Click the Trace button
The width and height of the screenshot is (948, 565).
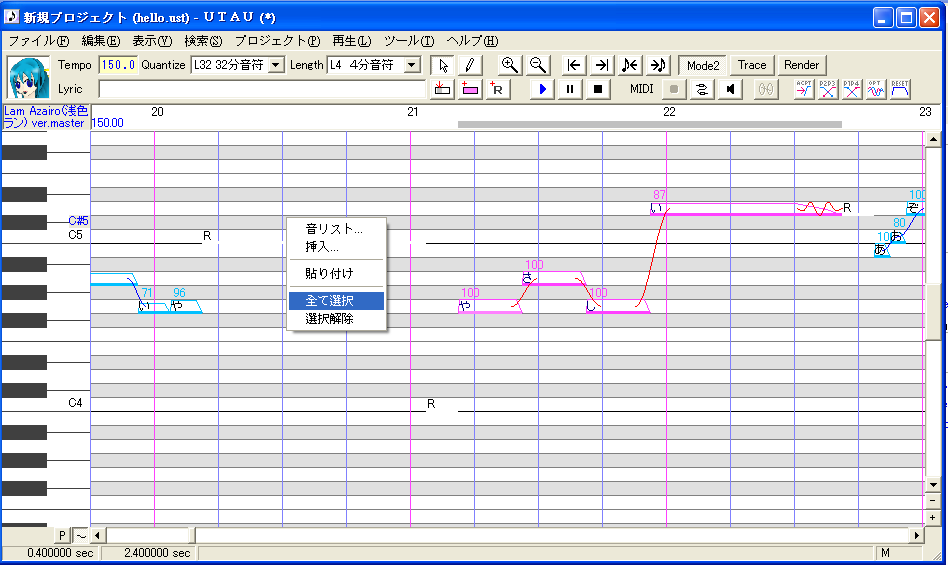click(752, 65)
